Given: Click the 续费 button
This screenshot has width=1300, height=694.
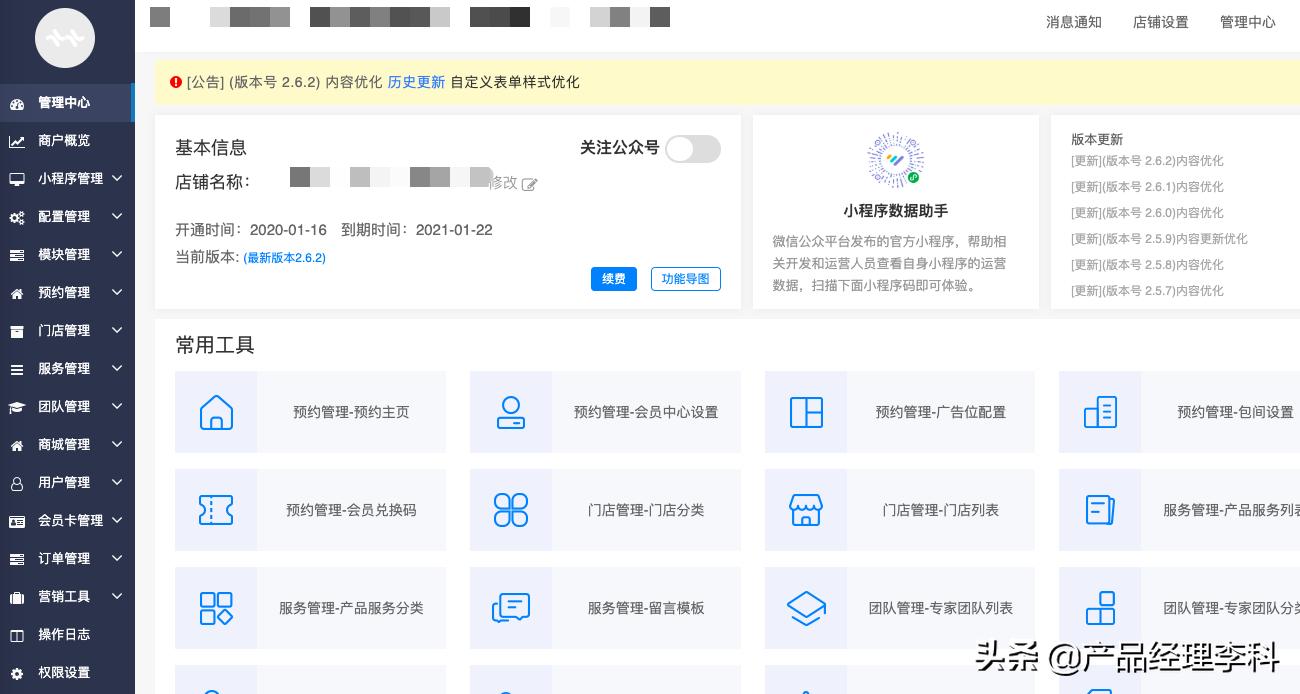Looking at the screenshot, I should point(614,279).
